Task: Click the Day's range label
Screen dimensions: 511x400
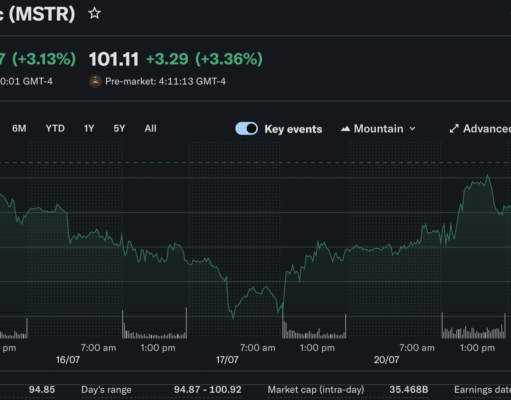Action: click(106, 390)
